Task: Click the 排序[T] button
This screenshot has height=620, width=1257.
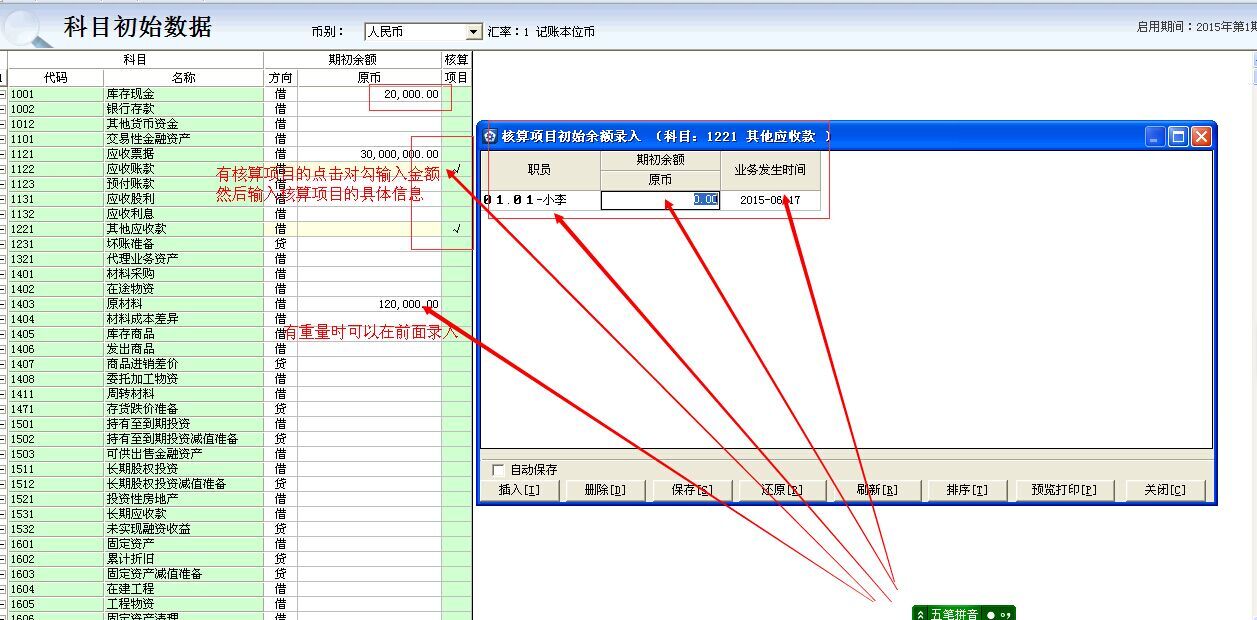Action: pos(965,492)
